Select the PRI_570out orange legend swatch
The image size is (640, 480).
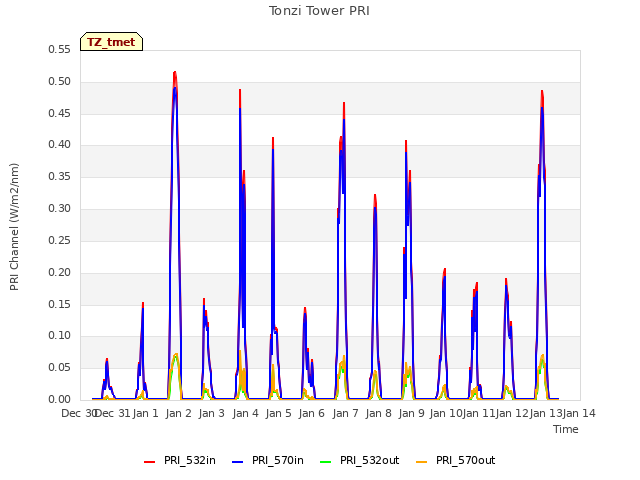click(x=422, y=461)
